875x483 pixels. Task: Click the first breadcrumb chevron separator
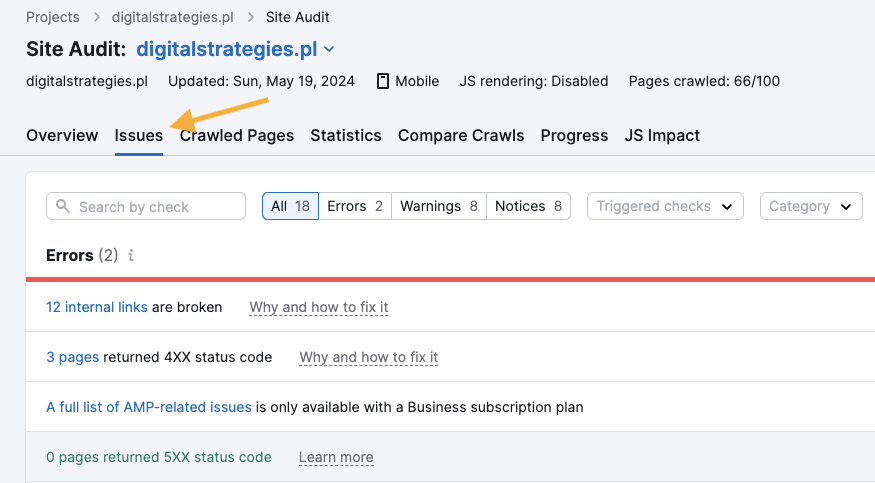click(x=96, y=17)
